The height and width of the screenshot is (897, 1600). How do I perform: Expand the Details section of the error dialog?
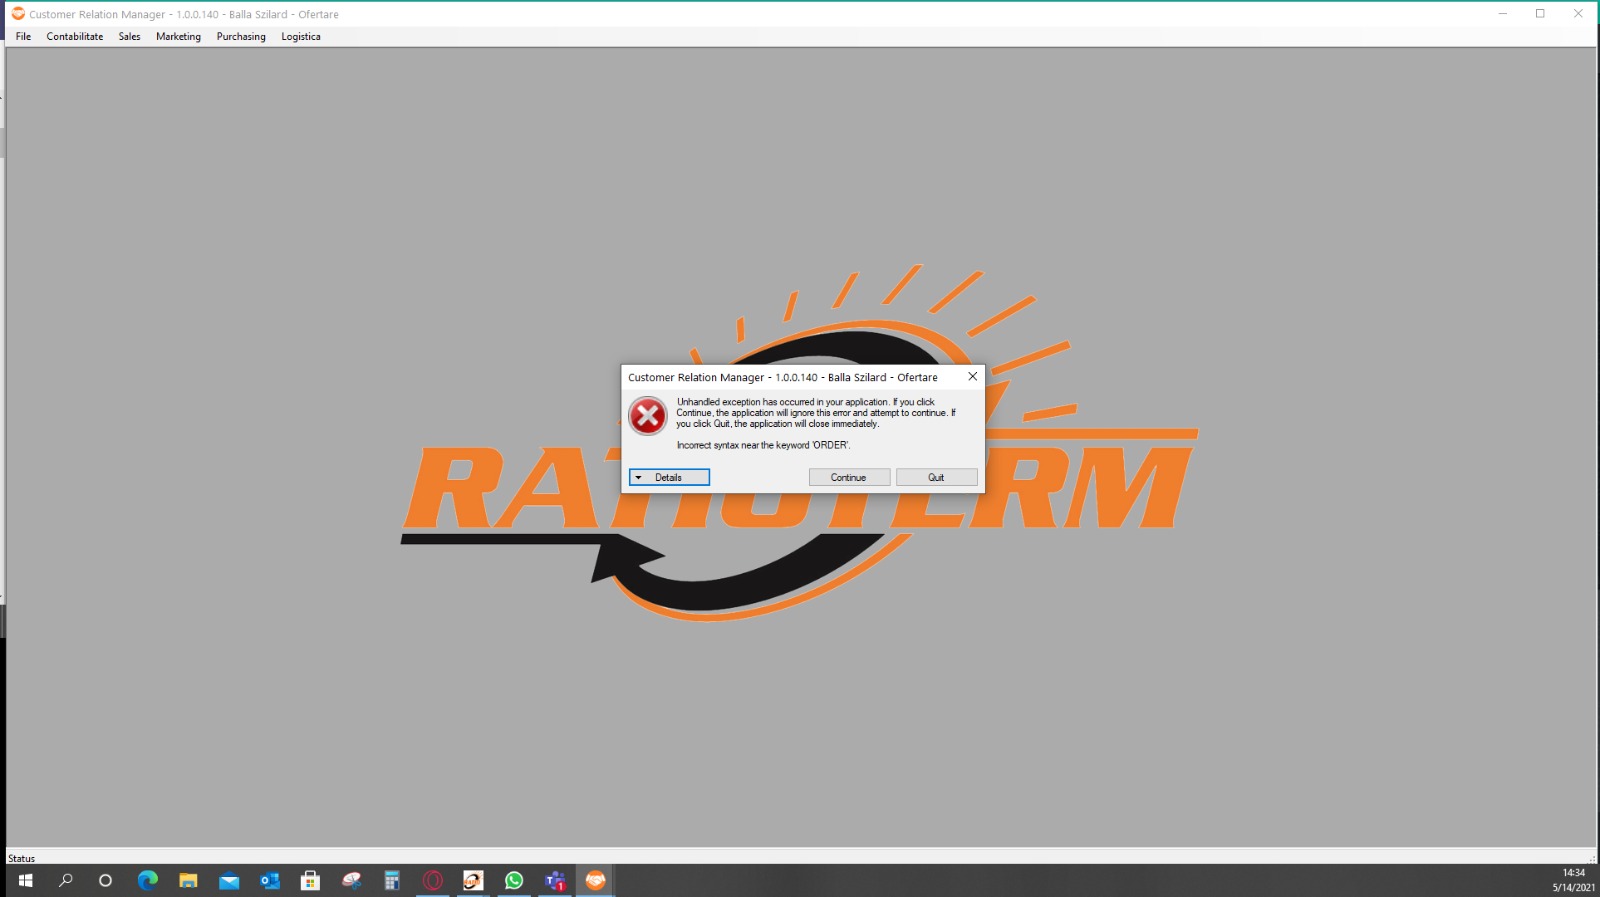coord(669,478)
